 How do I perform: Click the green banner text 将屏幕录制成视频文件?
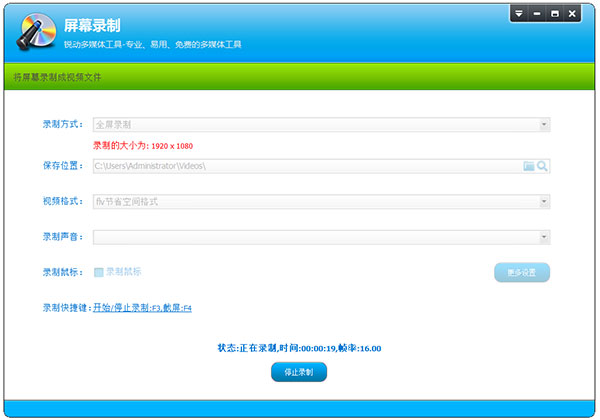click(57, 77)
